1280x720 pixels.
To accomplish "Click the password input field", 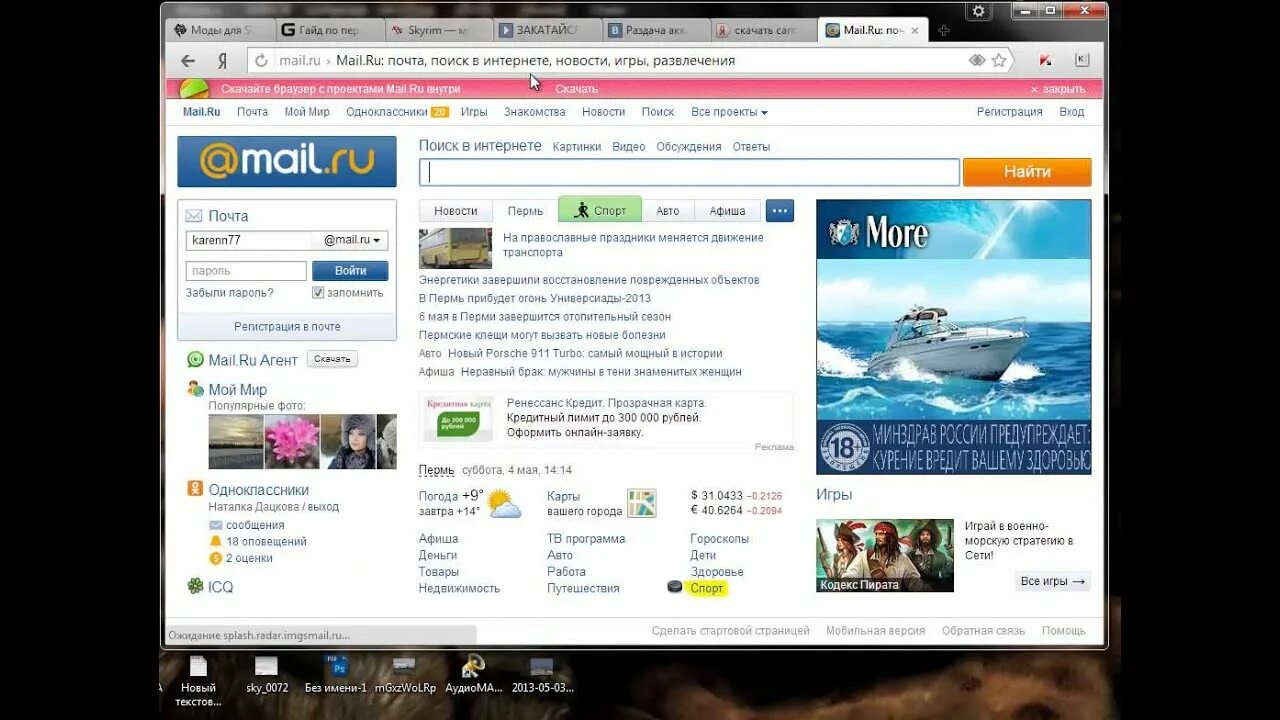I will point(246,271).
